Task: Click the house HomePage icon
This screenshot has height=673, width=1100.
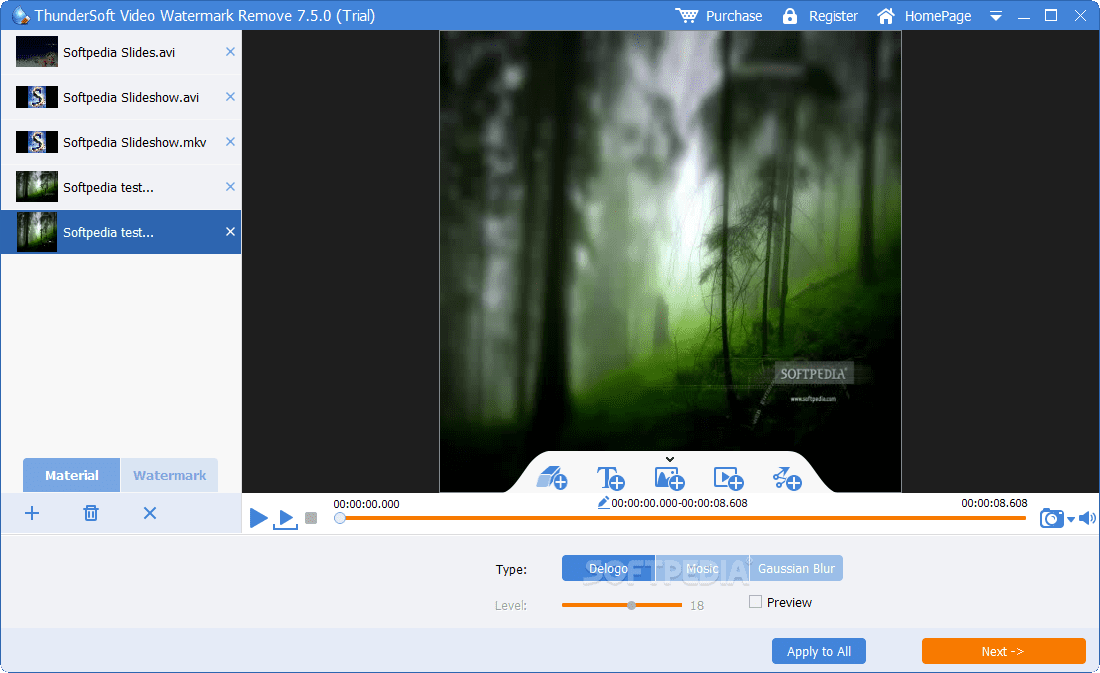Action: 886,15
